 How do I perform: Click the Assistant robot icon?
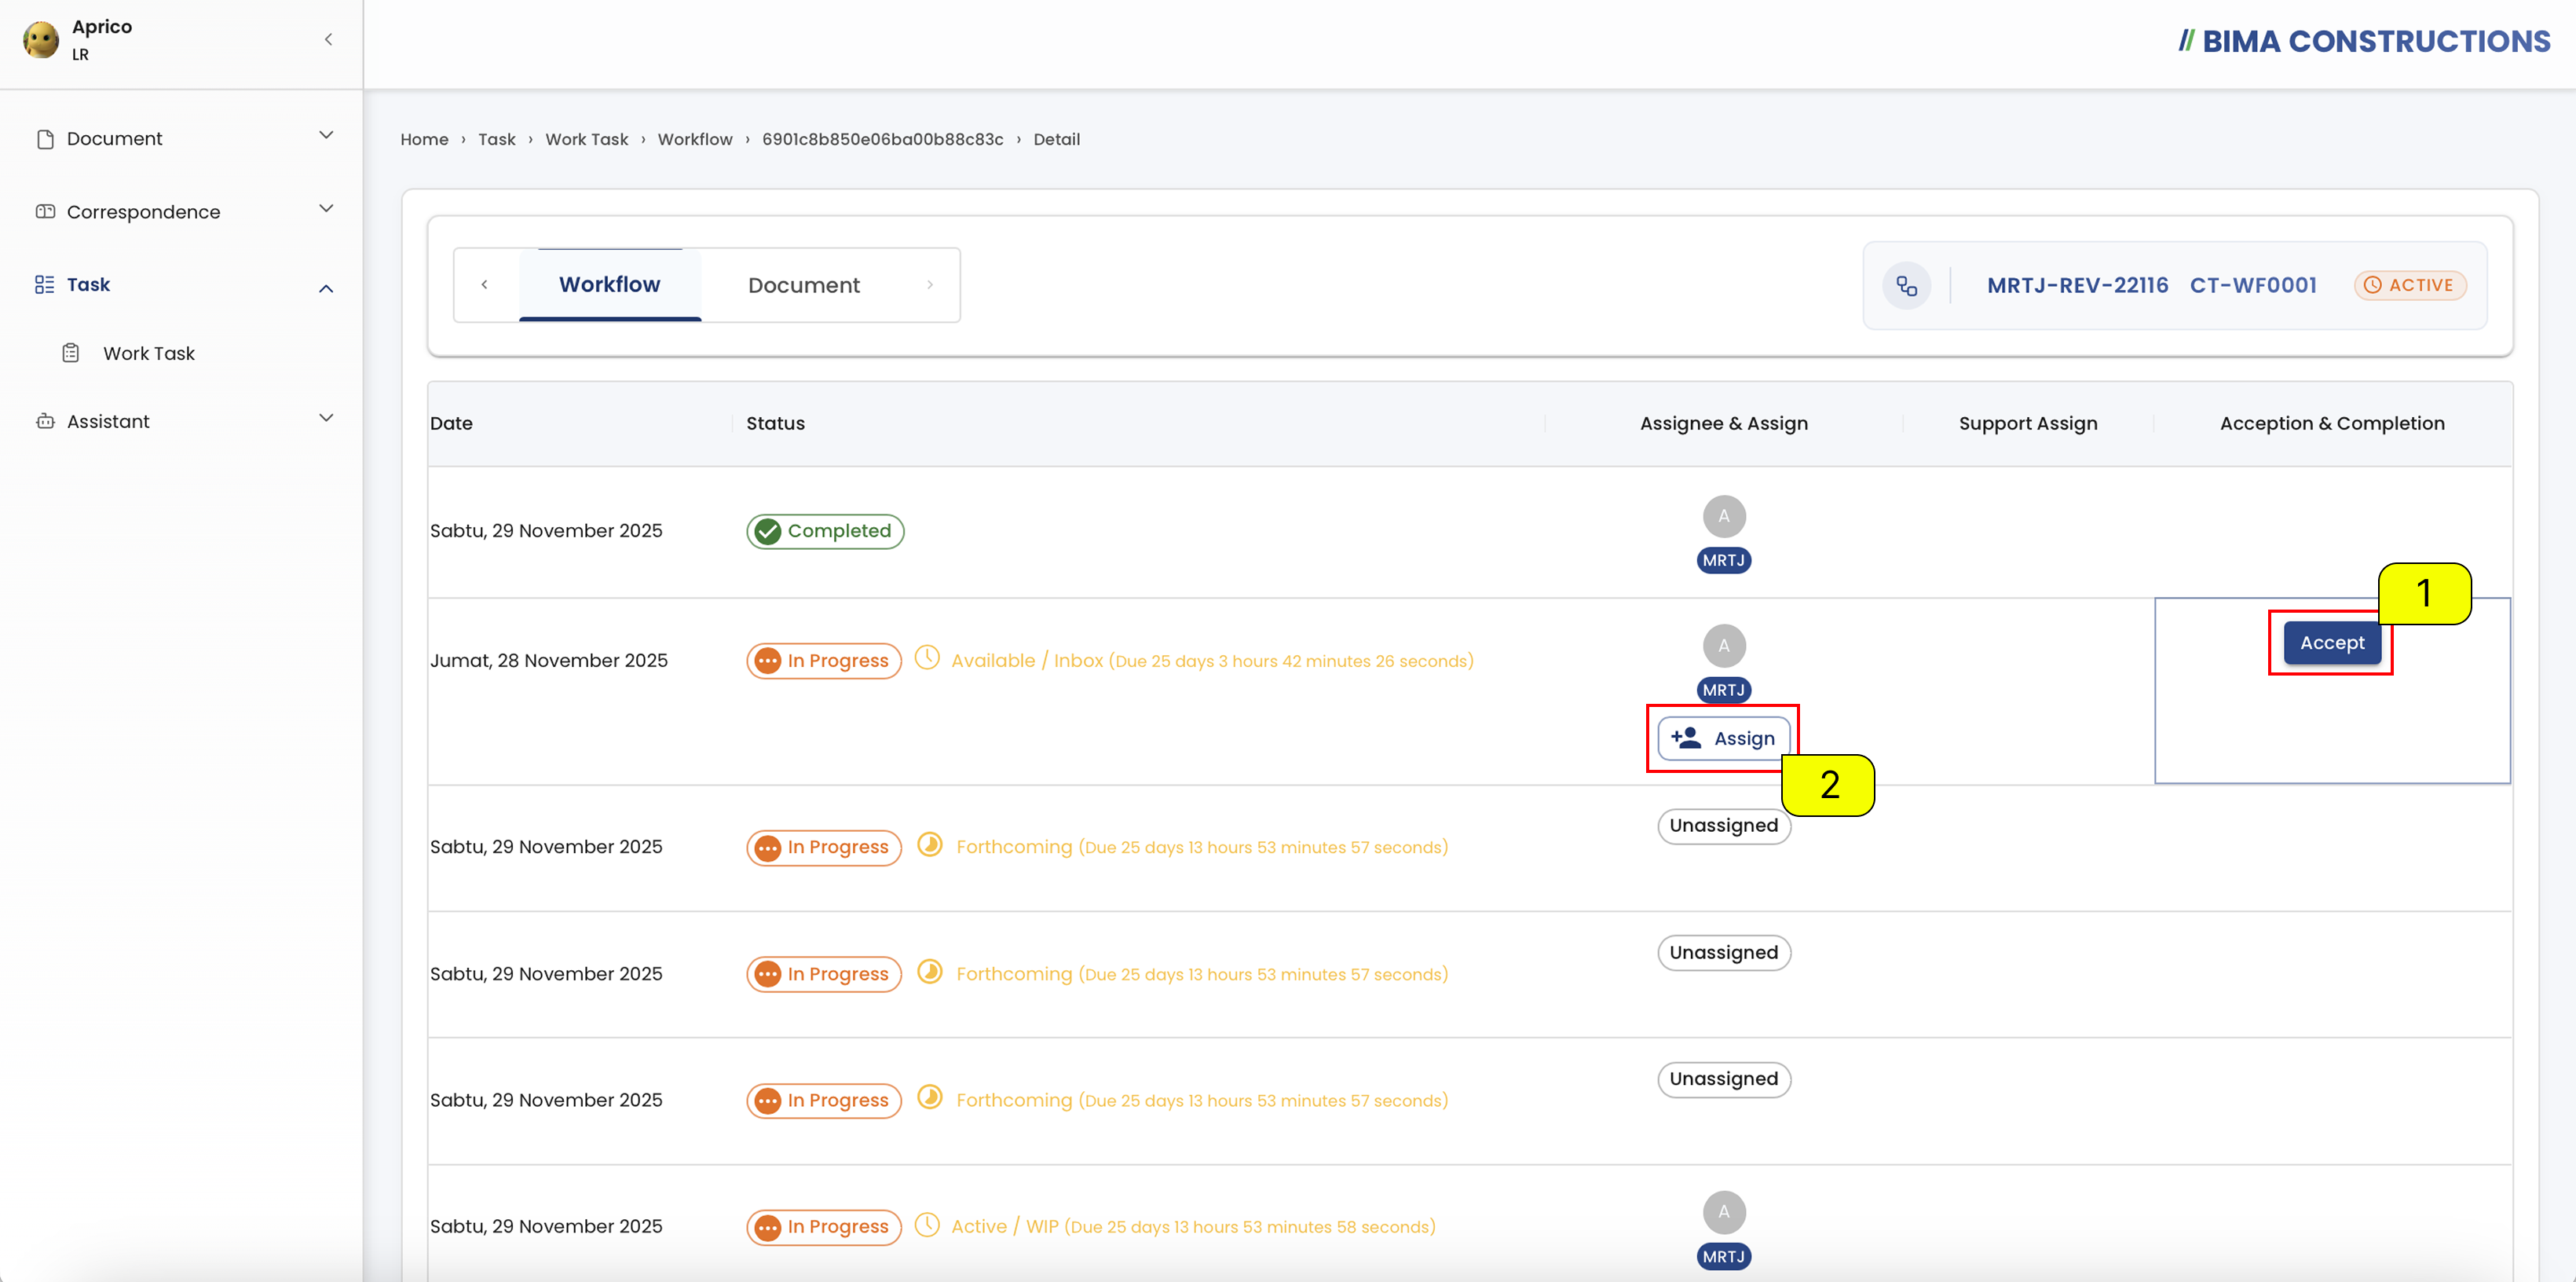pyautogui.click(x=45, y=421)
